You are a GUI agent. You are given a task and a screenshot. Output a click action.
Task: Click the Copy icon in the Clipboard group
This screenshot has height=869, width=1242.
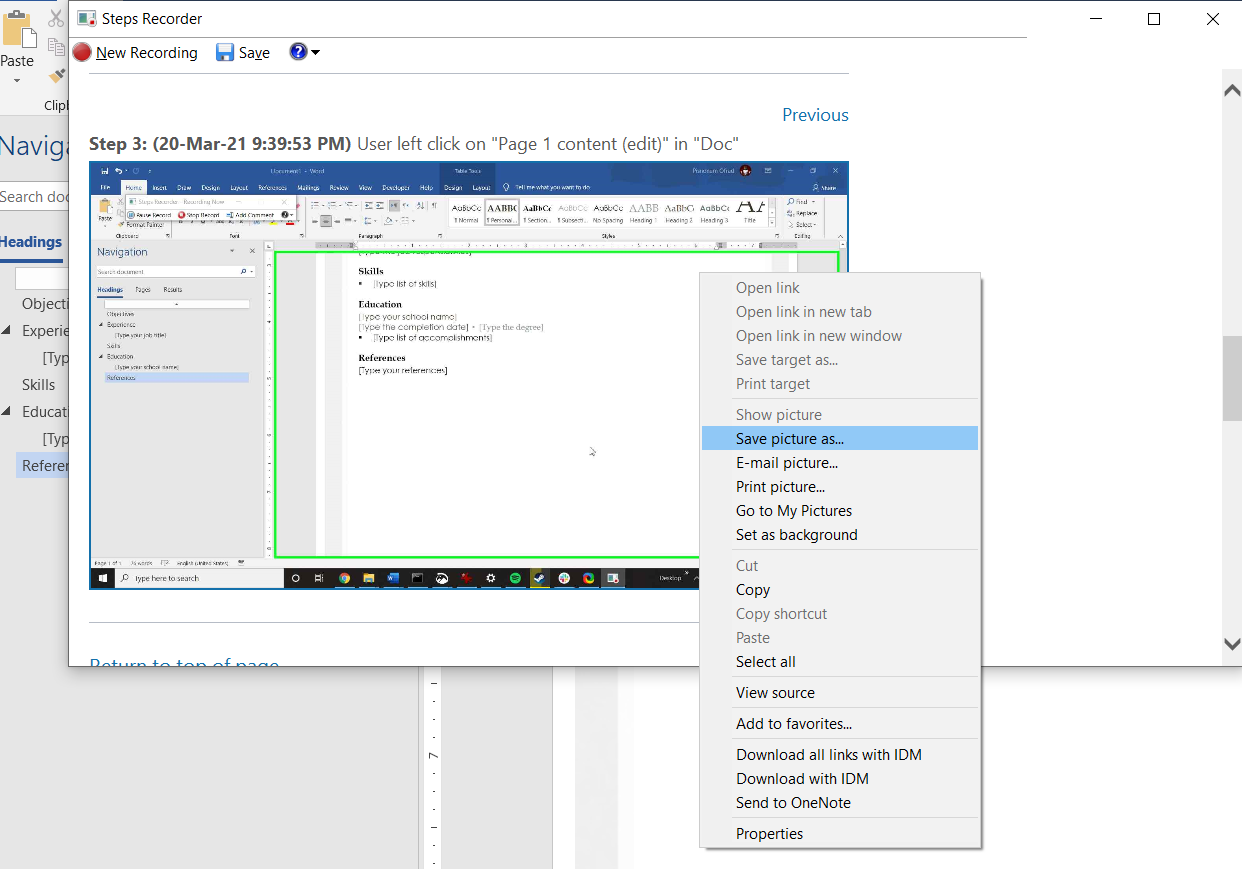tap(56, 47)
